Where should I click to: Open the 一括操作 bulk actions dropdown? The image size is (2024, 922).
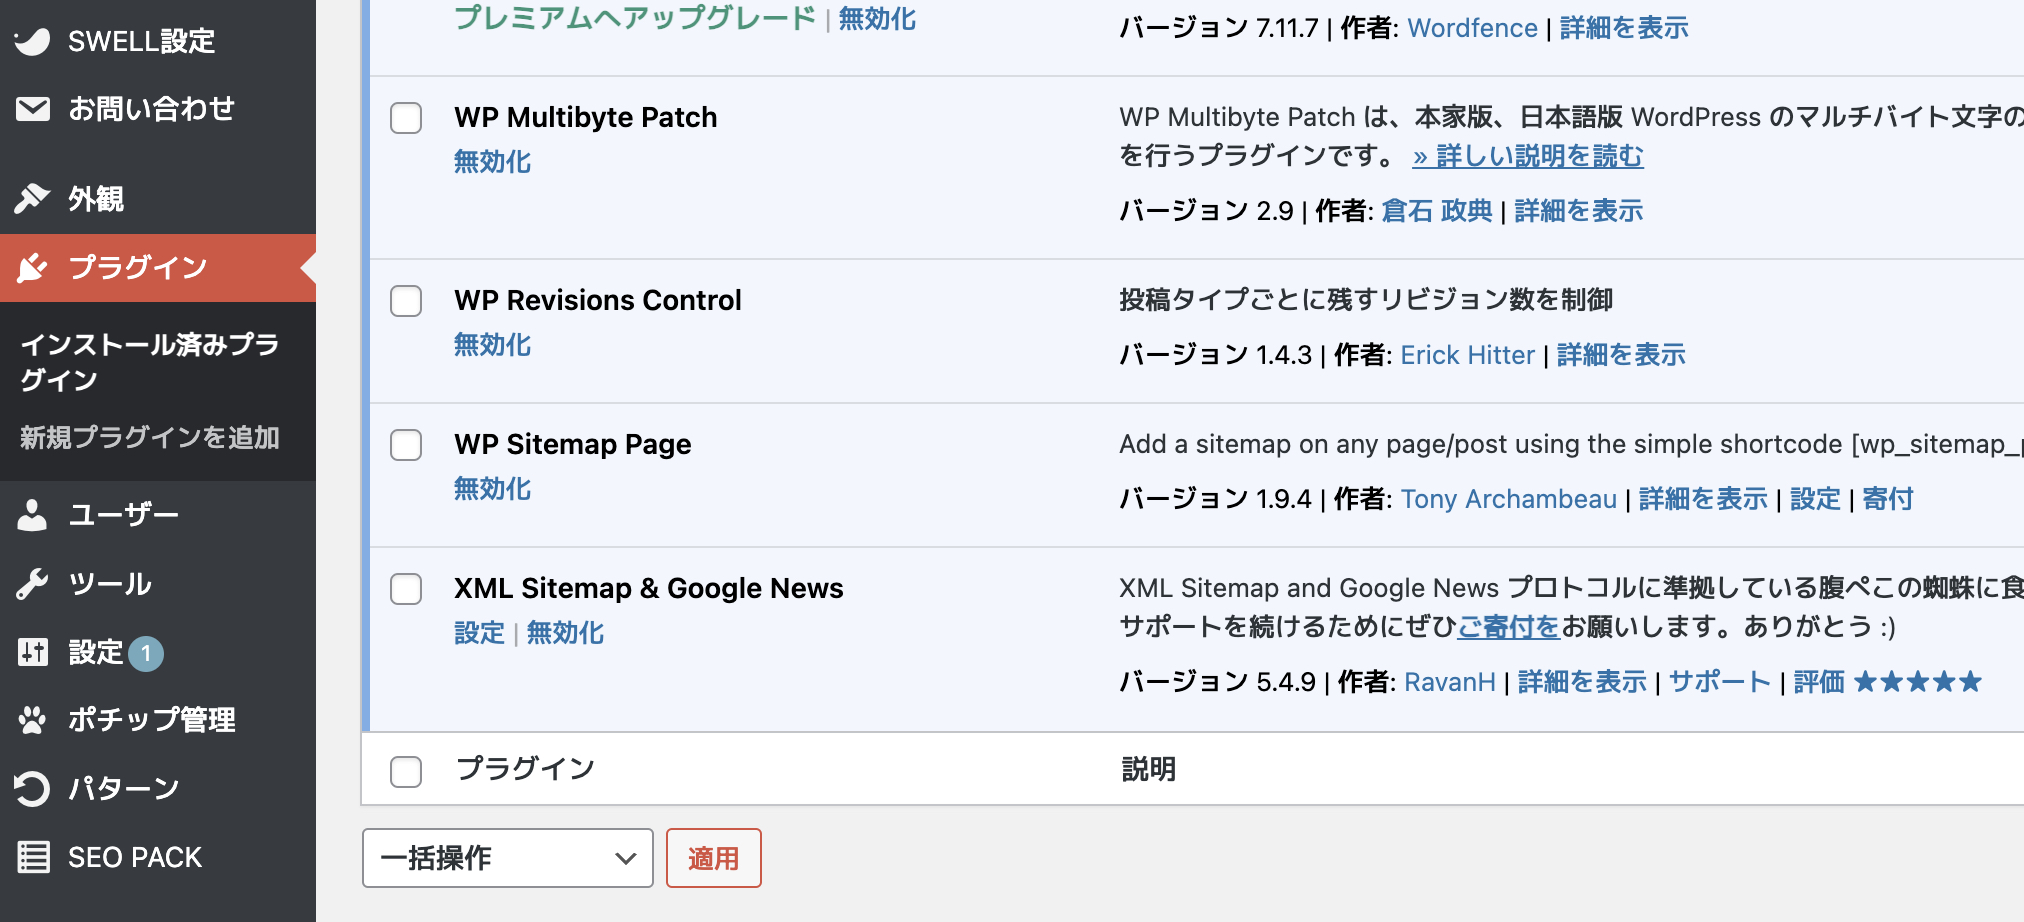coord(508,858)
